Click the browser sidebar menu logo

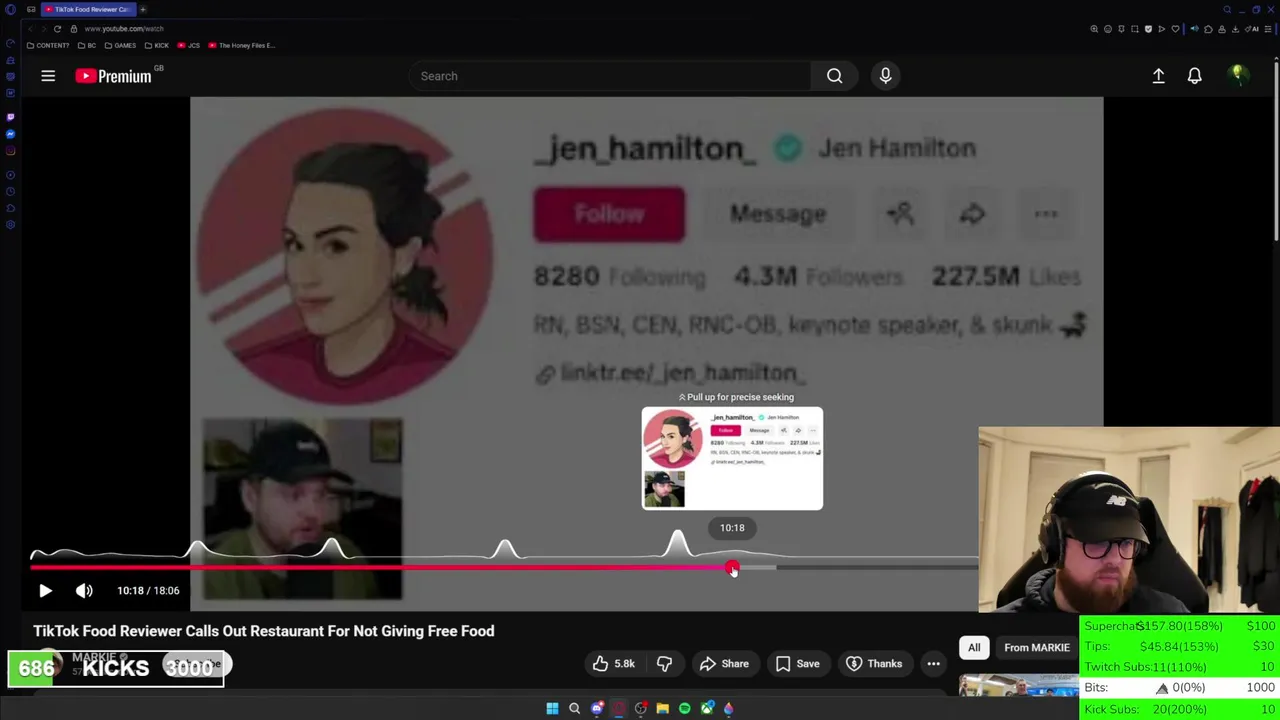[10, 9]
